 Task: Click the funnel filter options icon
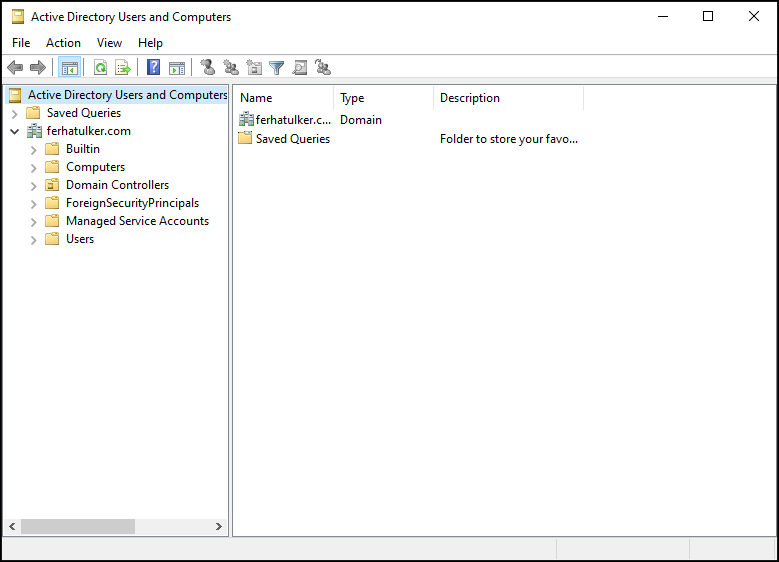pos(277,68)
